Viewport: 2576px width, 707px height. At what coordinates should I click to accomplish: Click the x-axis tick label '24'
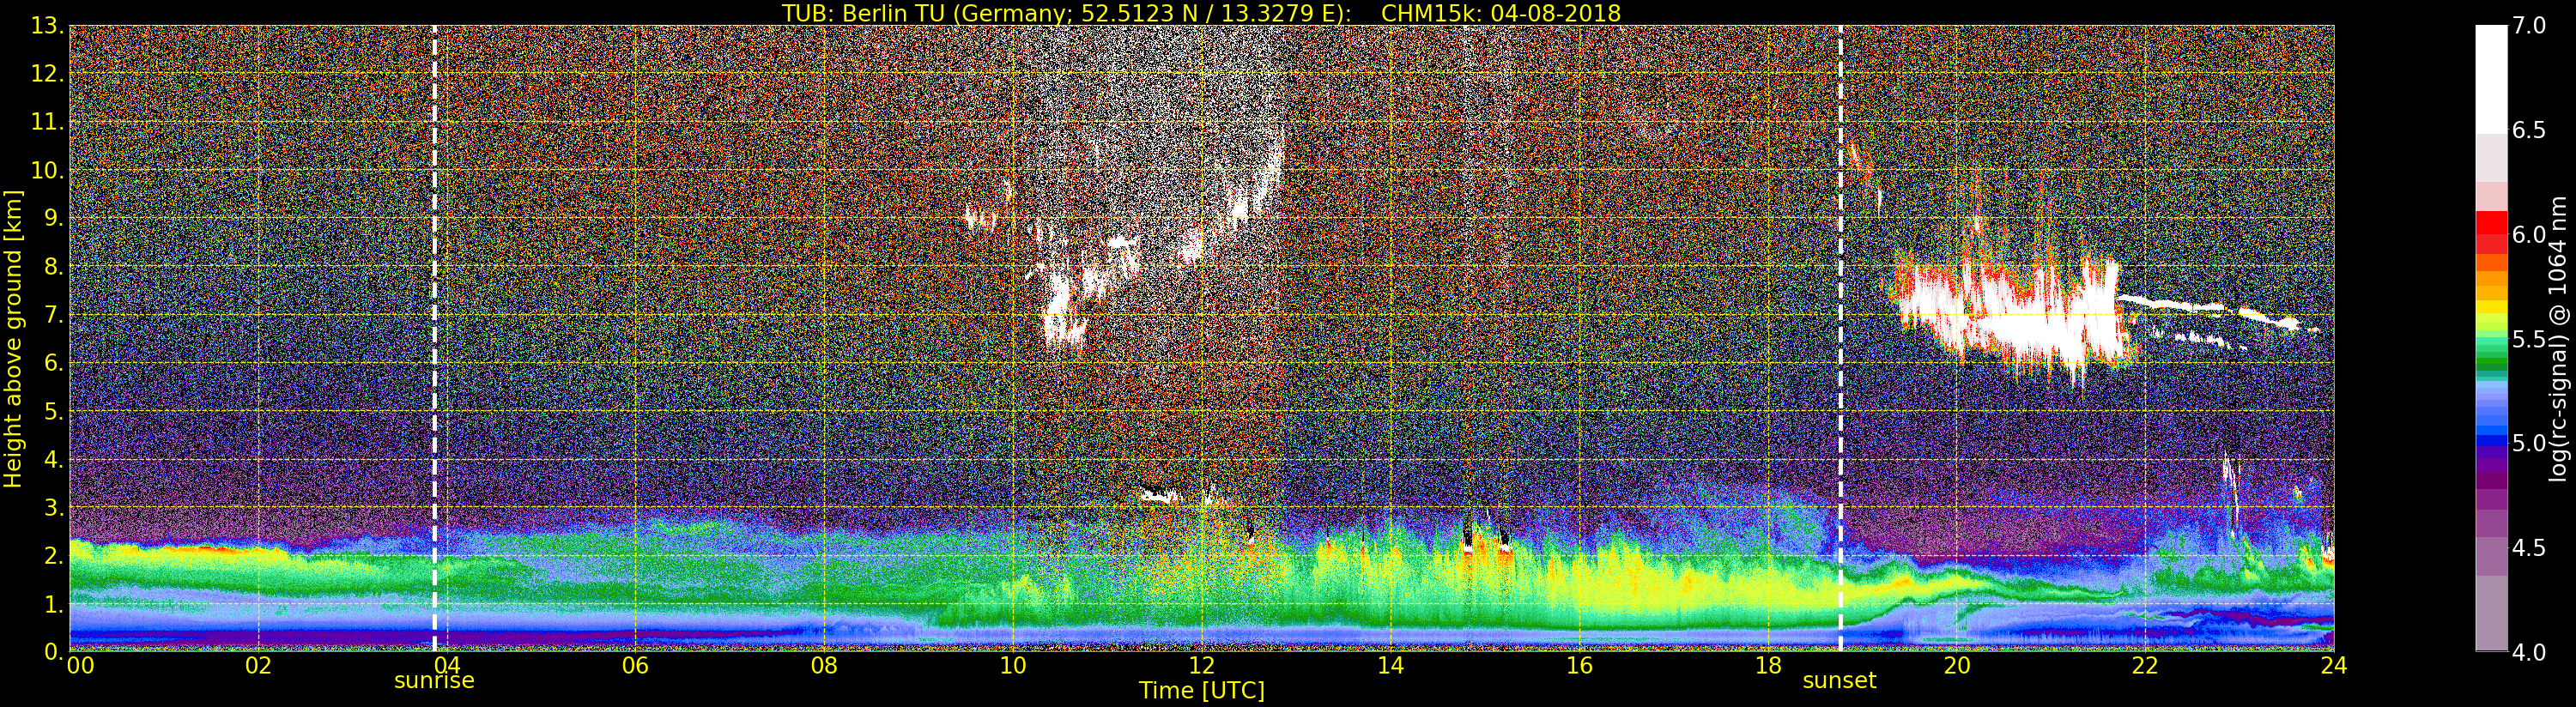(2333, 665)
